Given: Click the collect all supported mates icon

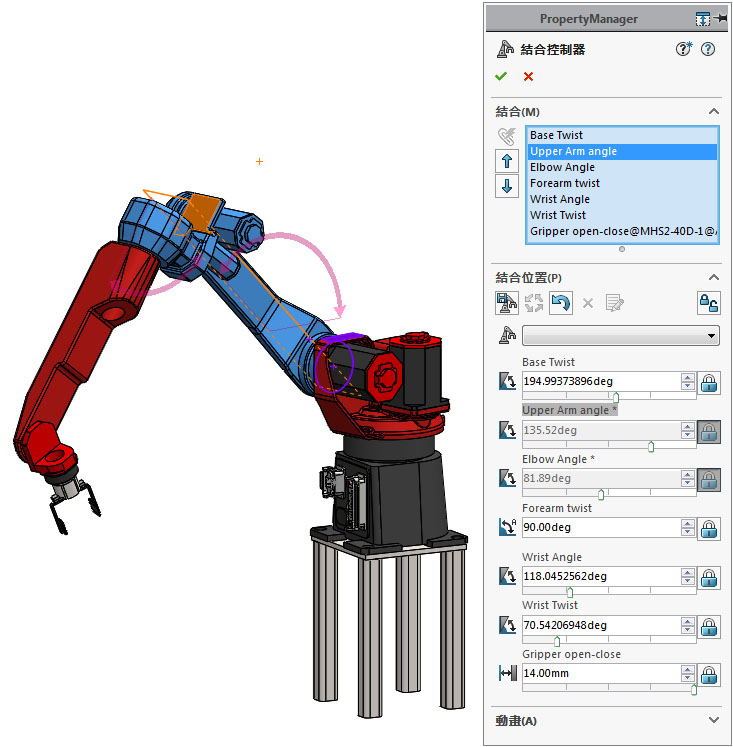Looking at the screenshot, I should pyautogui.click(x=507, y=136).
